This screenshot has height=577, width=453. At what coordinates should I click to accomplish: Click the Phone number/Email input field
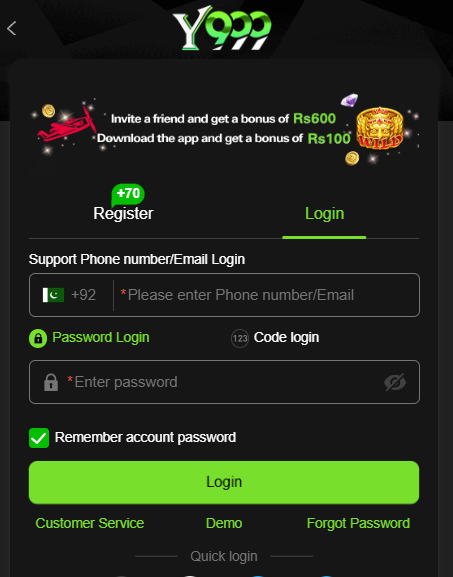coord(267,295)
